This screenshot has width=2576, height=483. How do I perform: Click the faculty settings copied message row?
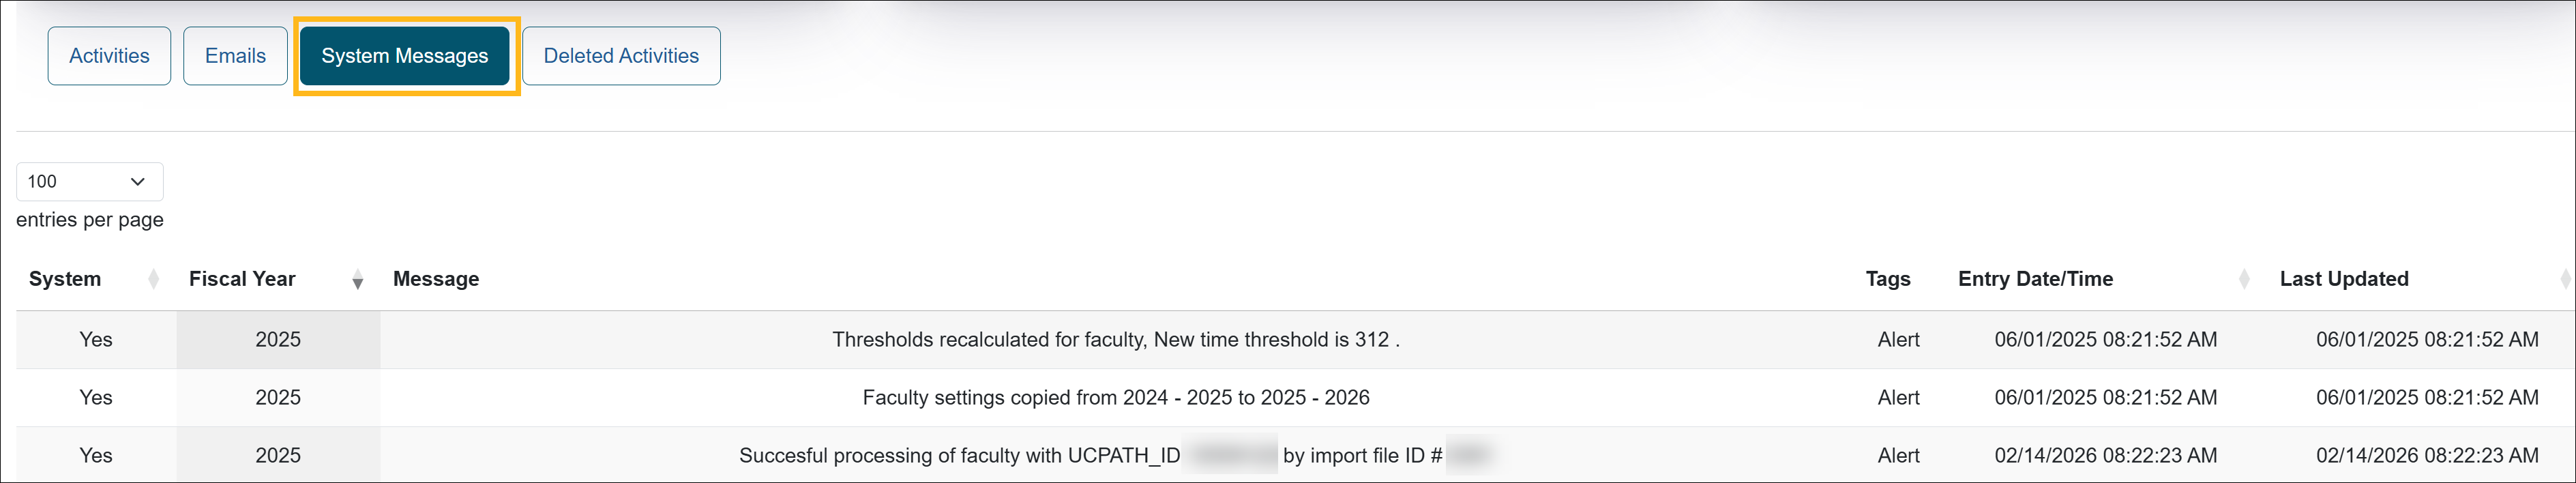pos(1116,397)
